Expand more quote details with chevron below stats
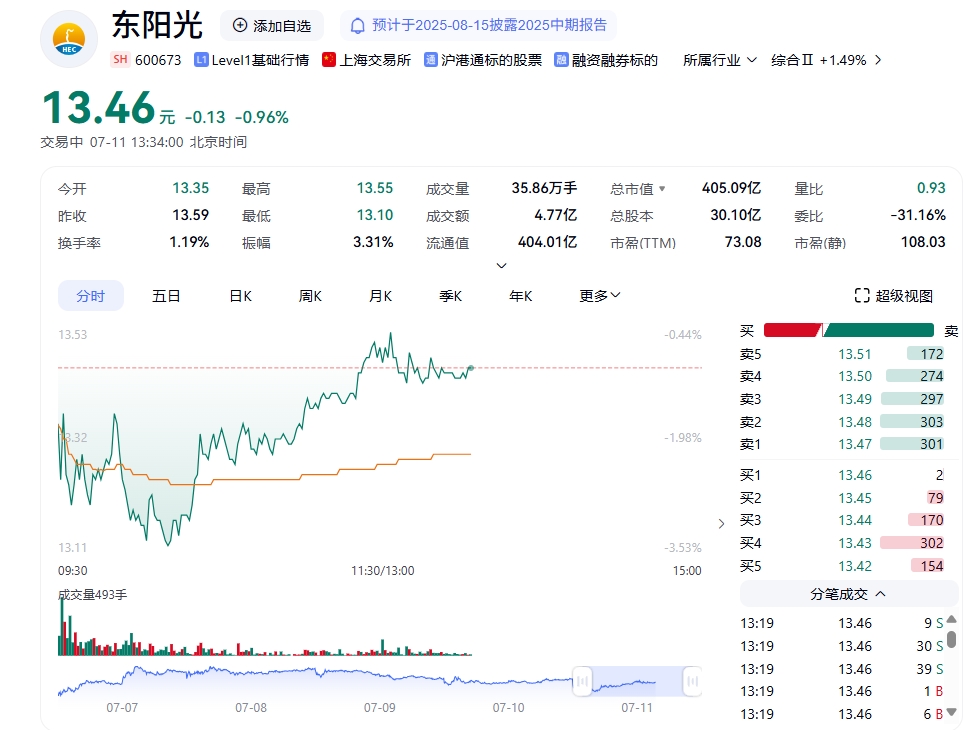Viewport: 966px width, 730px height. 502,265
